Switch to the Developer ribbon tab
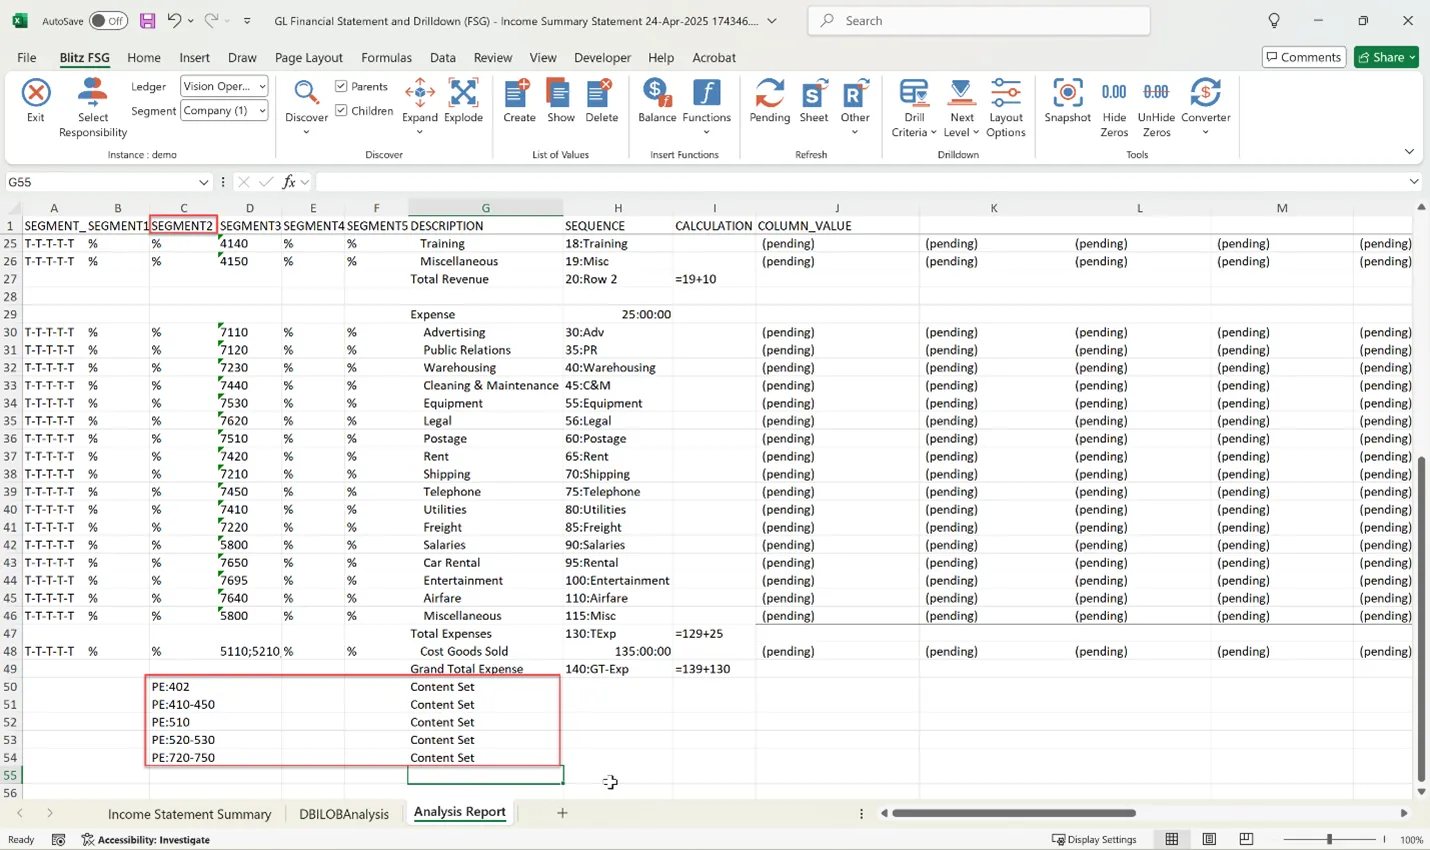 coord(602,58)
